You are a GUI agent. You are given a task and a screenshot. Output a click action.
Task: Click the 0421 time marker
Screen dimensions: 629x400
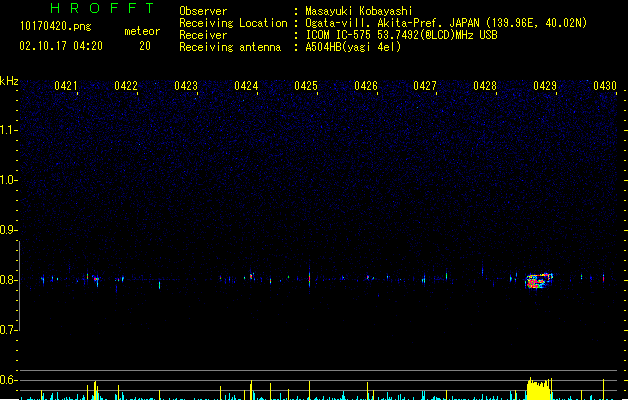(66, 86)
